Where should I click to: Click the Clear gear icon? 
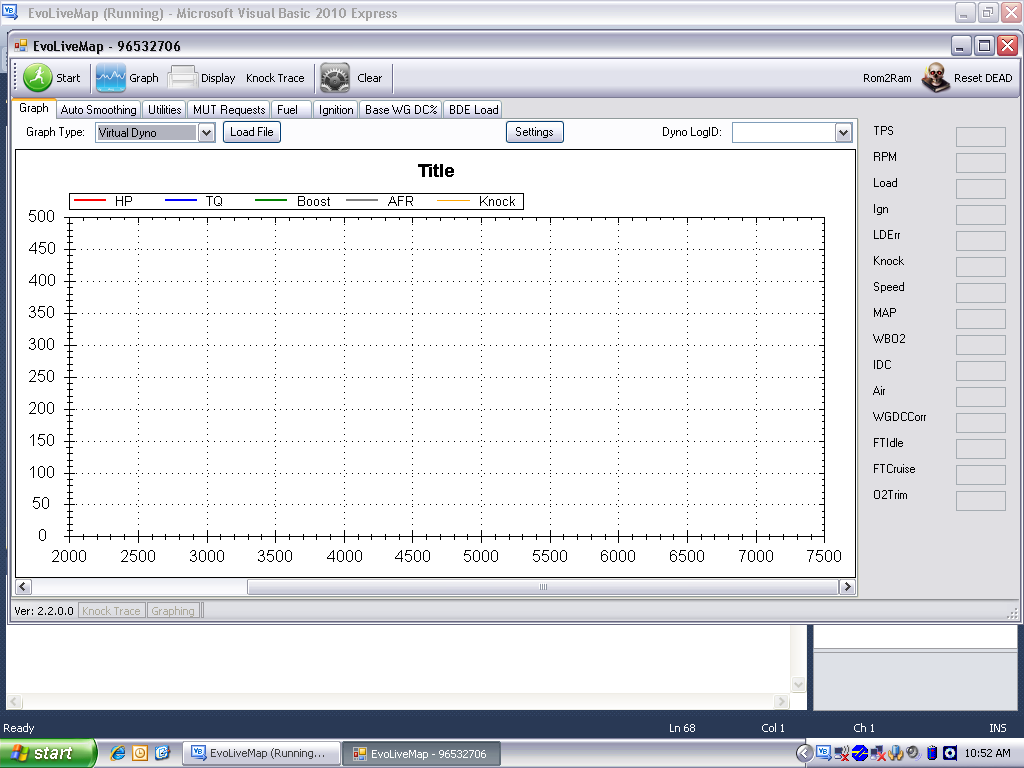(x=335, y=78)
